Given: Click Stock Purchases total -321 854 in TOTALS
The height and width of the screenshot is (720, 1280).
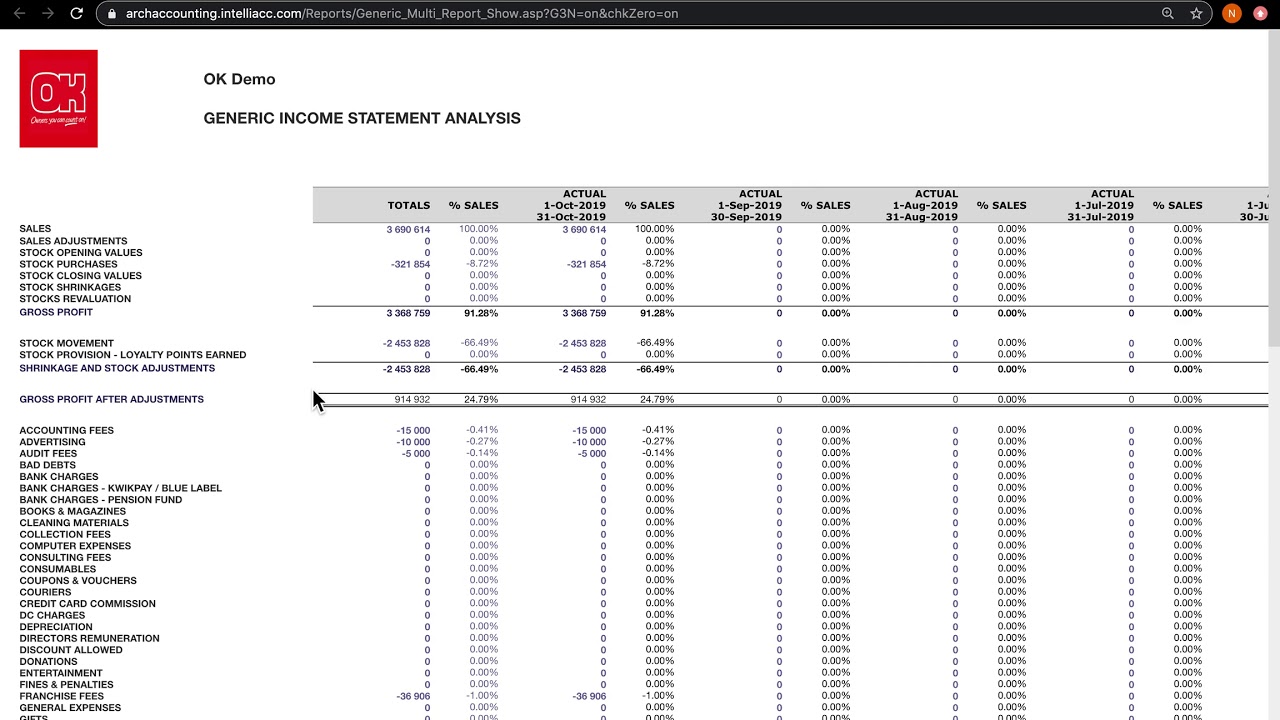Looking at the screenshot, I should (x=410, y=264).
